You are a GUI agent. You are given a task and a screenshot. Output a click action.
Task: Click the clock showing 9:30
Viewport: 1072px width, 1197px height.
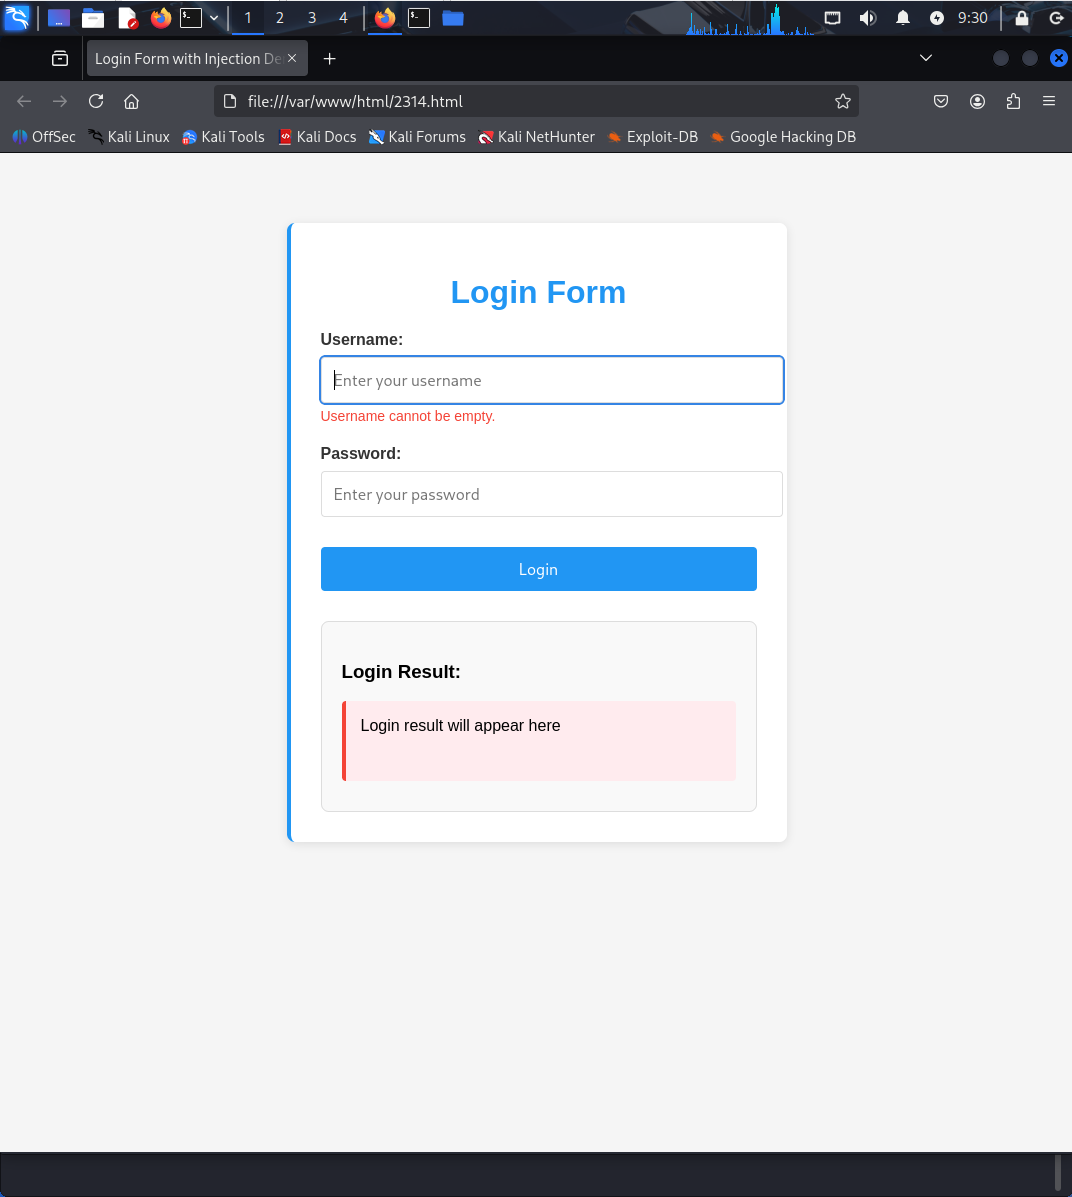pyautogui.click(x=972, y=18)
